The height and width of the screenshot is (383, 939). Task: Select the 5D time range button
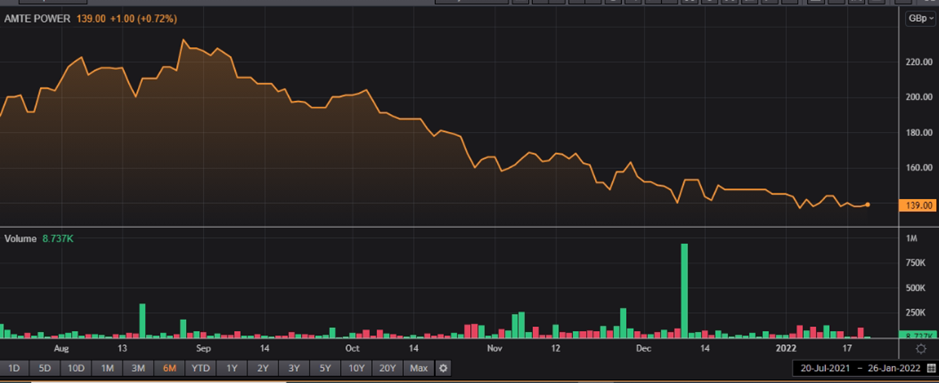45,368
